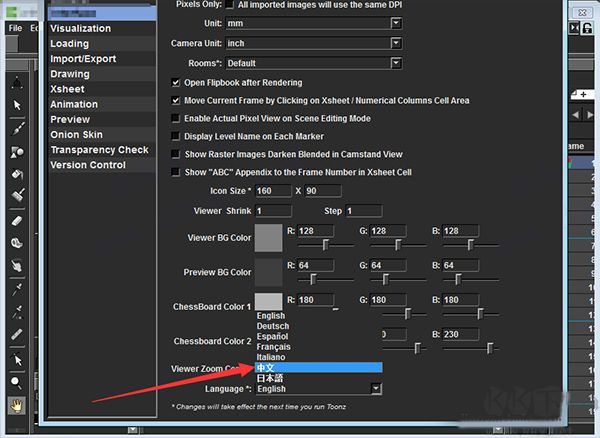Screen dimensions: 600x438
Task: Select the Zoom magnifier tool
Action: coord(16,382)
